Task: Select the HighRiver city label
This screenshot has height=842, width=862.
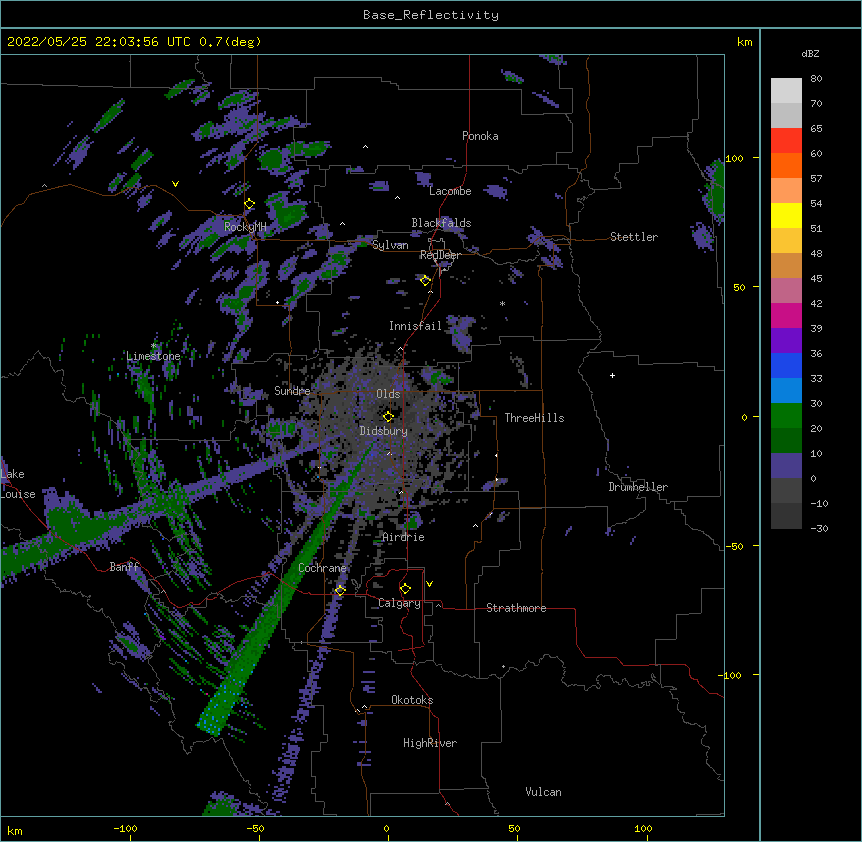Action: coord(430,743)
